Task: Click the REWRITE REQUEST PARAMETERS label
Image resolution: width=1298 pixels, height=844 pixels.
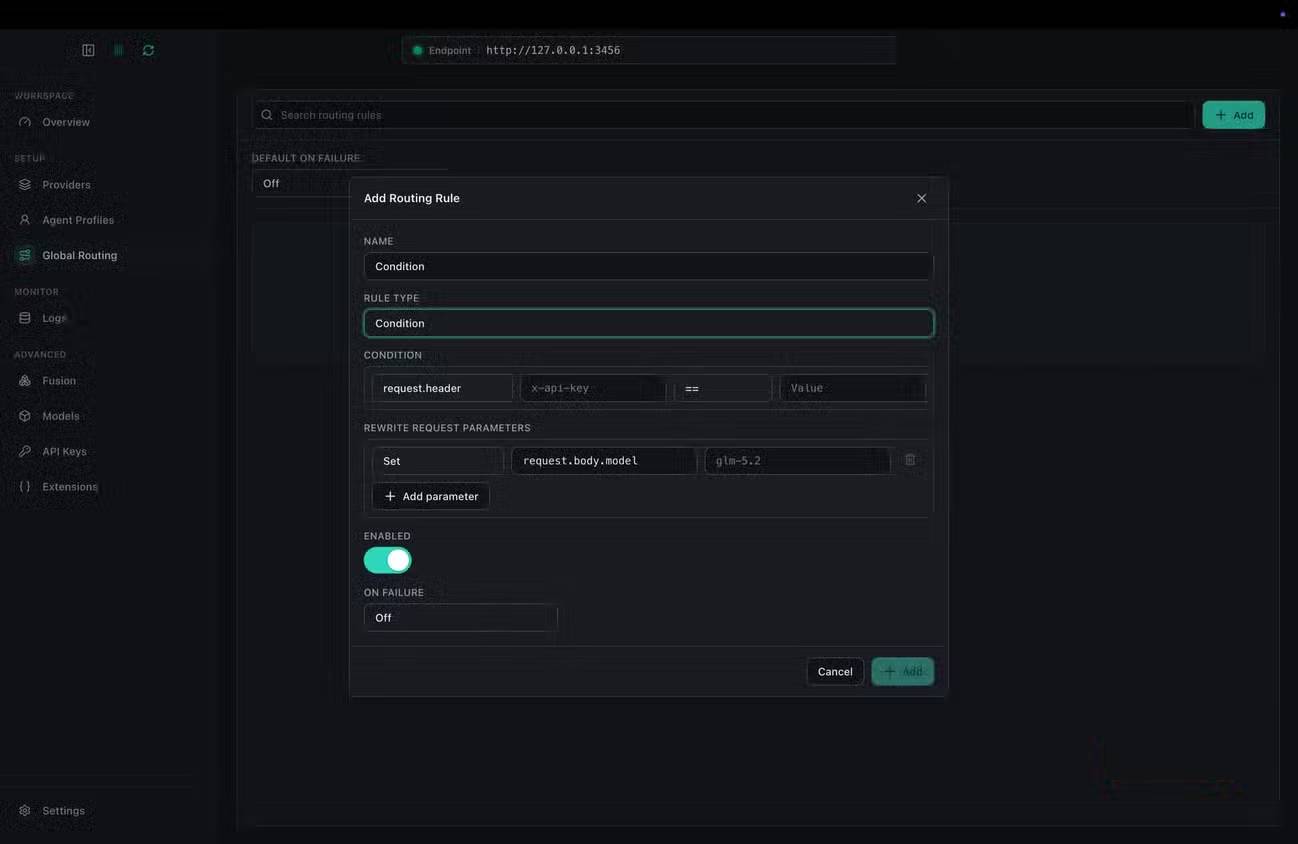Action: 447,428
